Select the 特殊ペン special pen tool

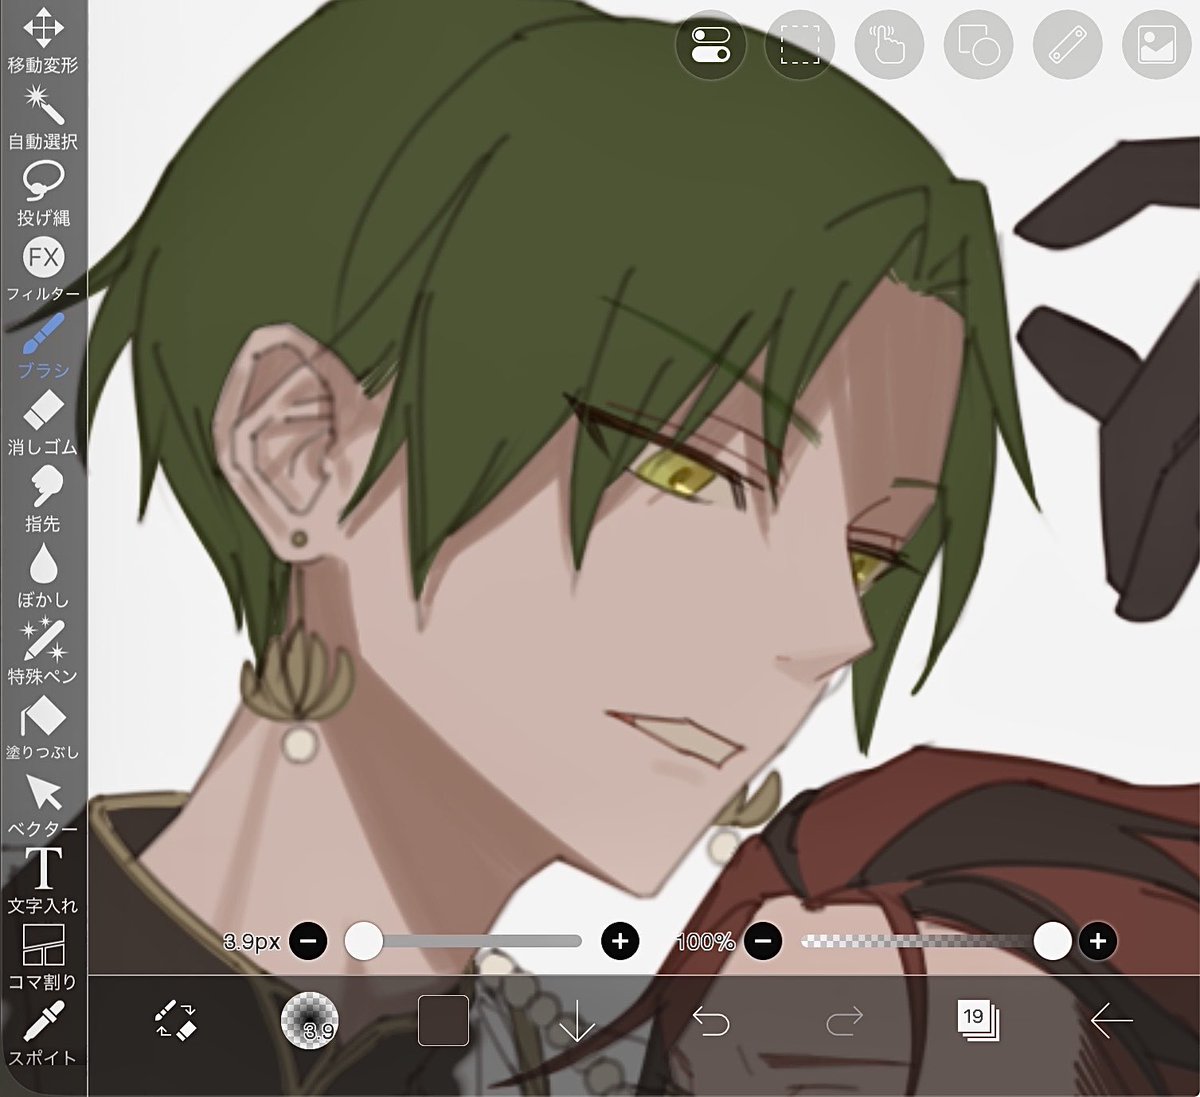[x=43, y=651]
